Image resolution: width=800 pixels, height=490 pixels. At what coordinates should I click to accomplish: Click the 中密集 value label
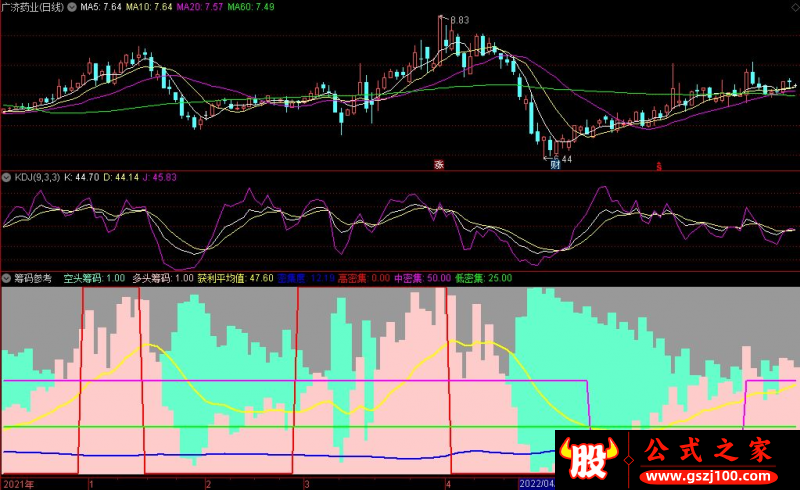[x=422, y=278]
